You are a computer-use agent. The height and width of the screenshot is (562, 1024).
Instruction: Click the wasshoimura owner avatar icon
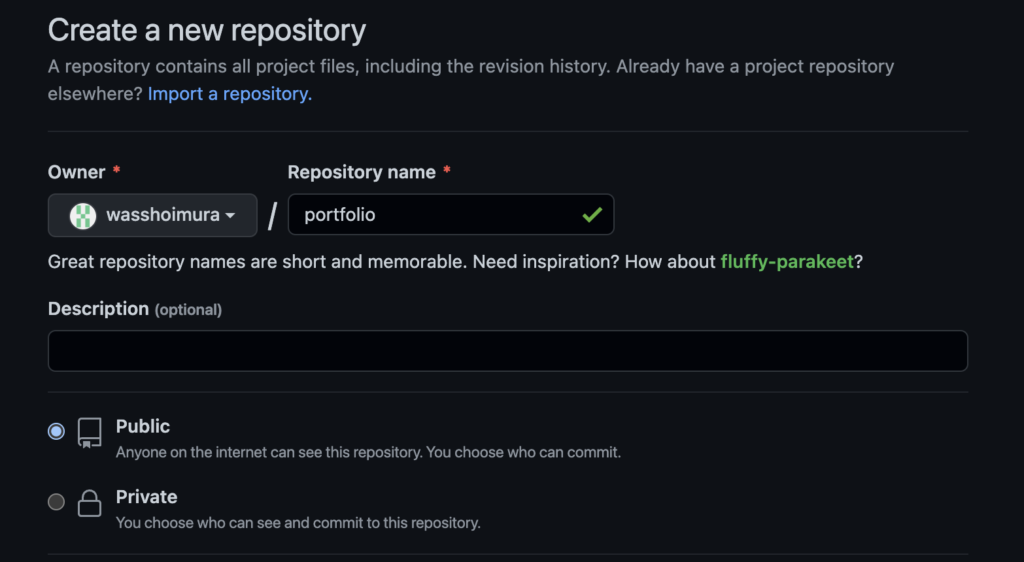click(x=83, y=215)
